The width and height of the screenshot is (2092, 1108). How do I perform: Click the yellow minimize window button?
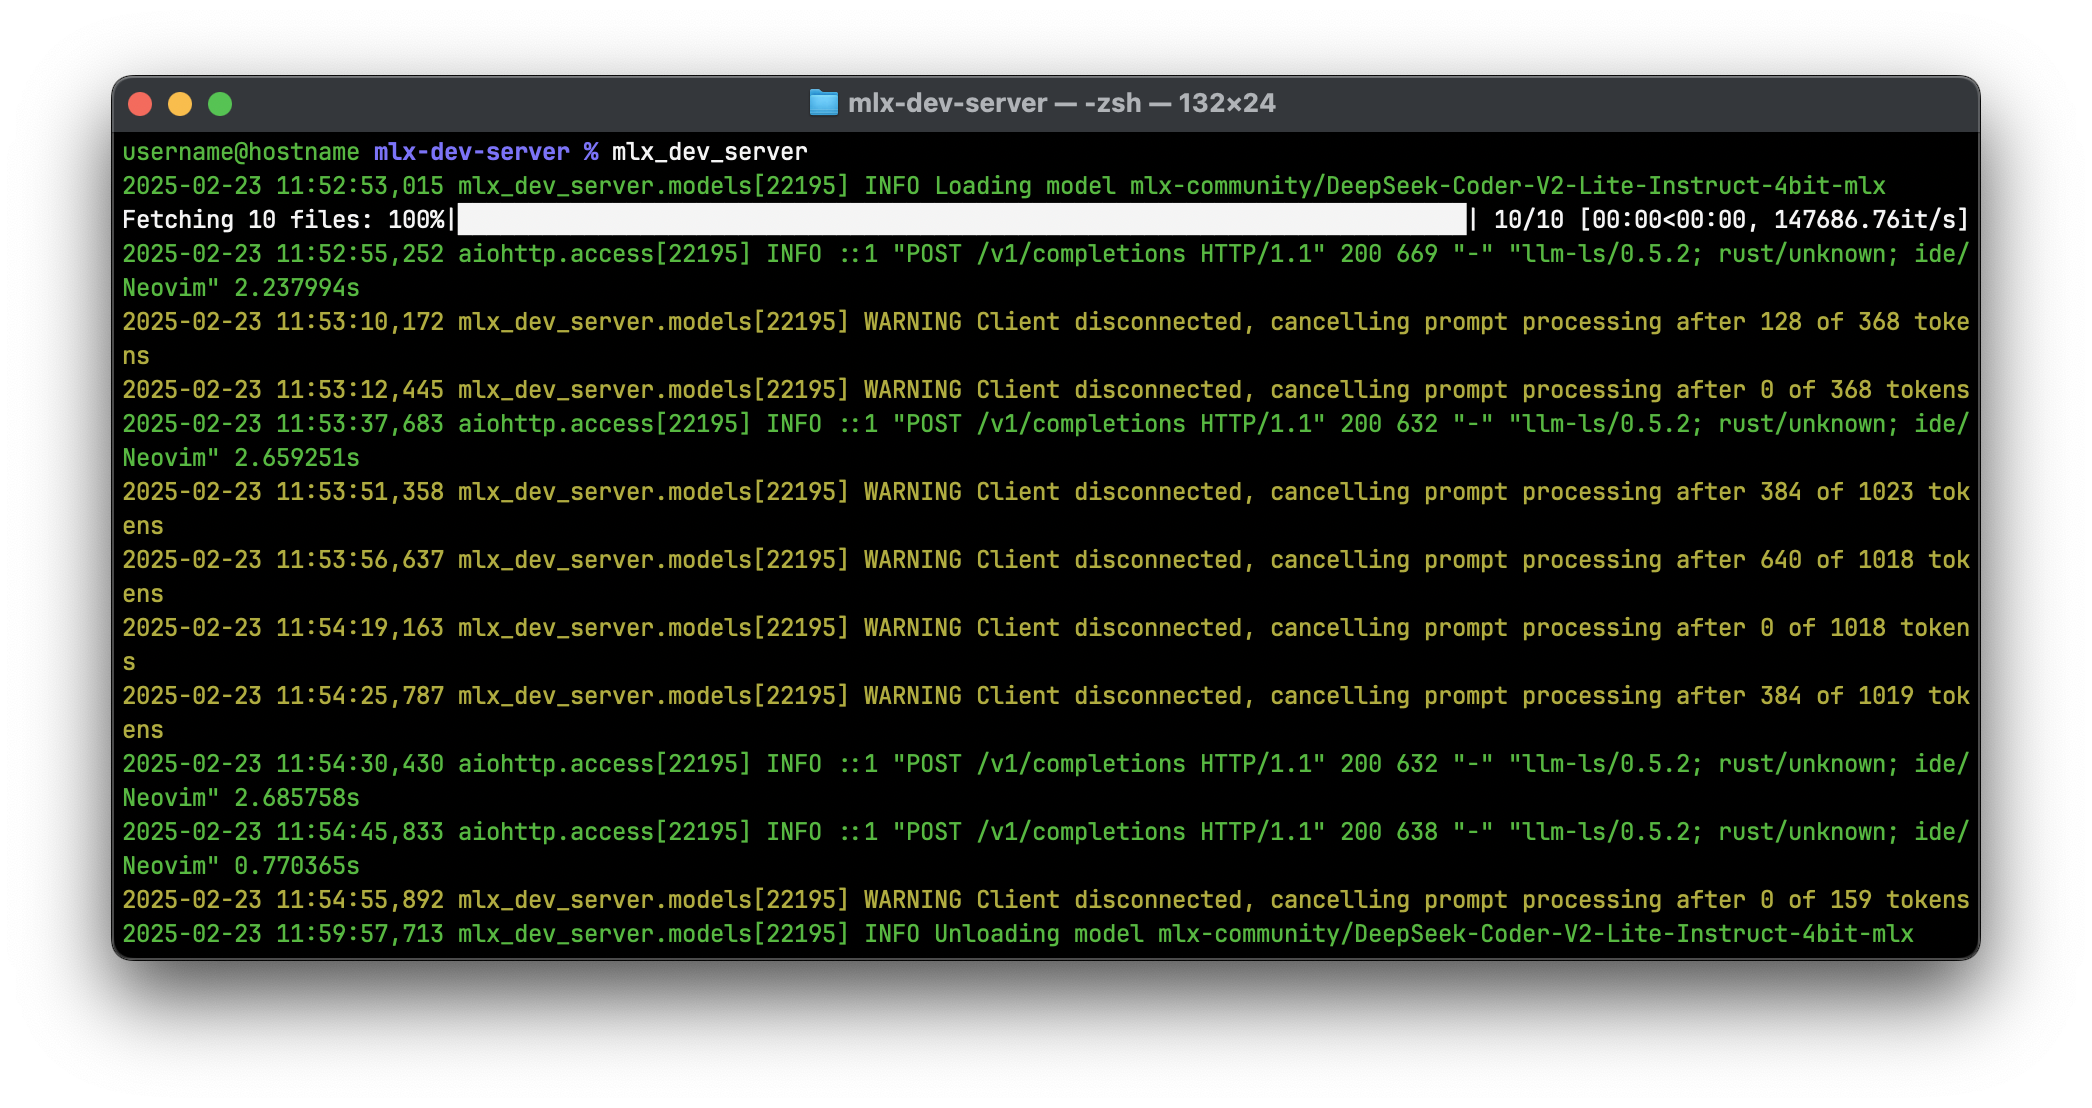pos(180,104)
